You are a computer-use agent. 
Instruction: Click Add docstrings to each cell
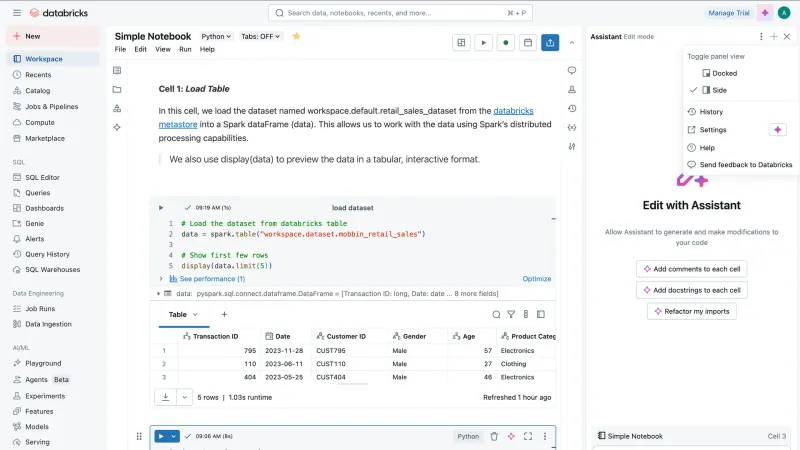tap(691, 290)
